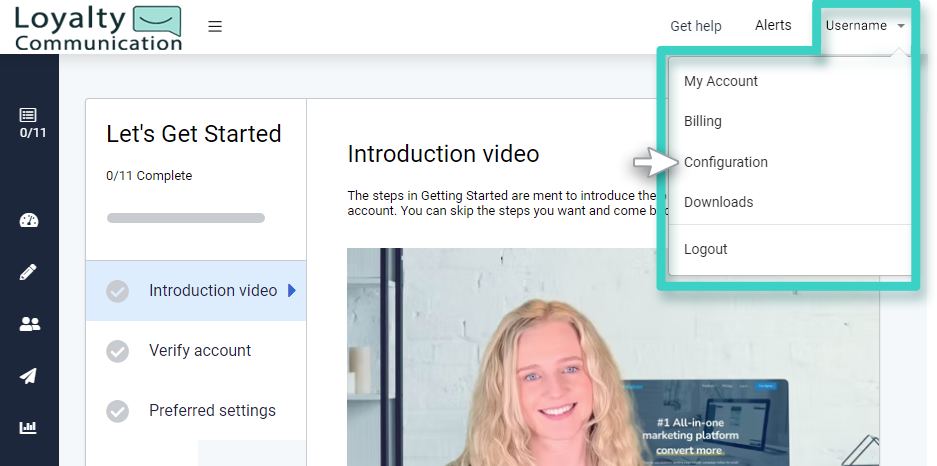Image resolution: width=937 pixels, height=466 pixels.
Task: Toggle the Introduction video checkmark
Action: 118,291
